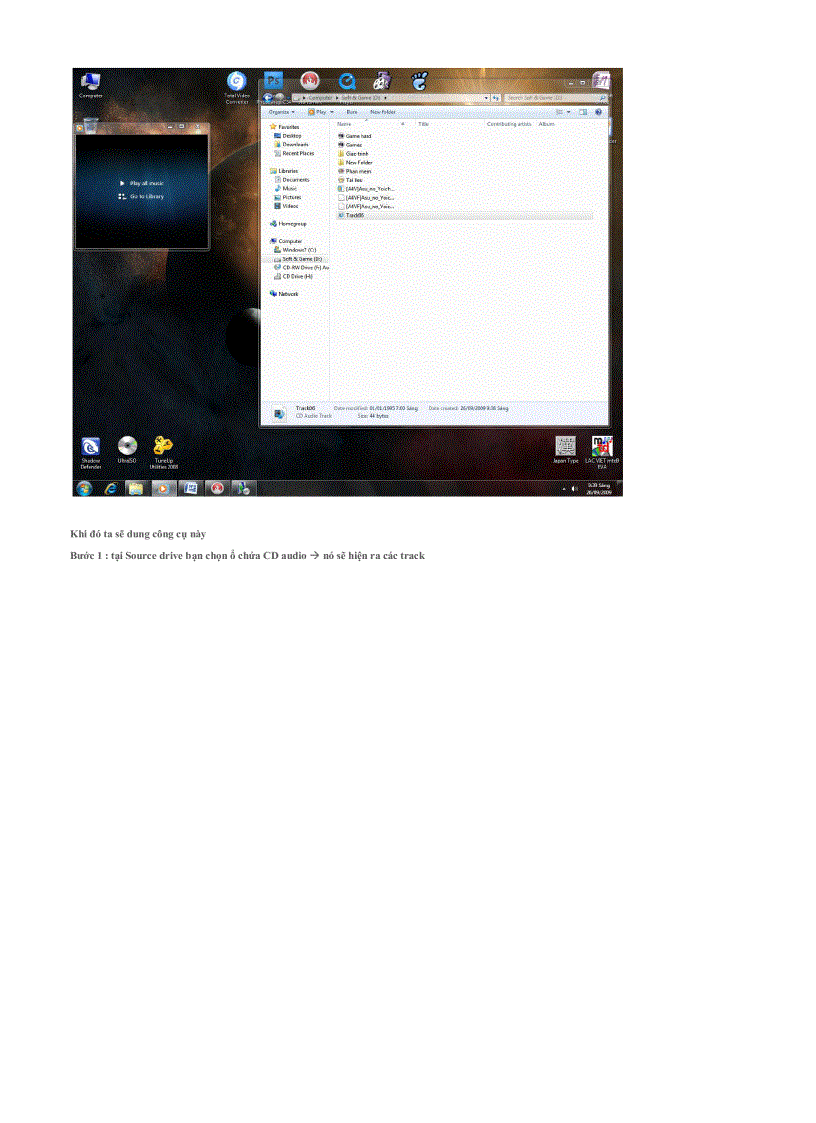
Task: Click New folder in the toolbar
Action: (x=383, y=112)
